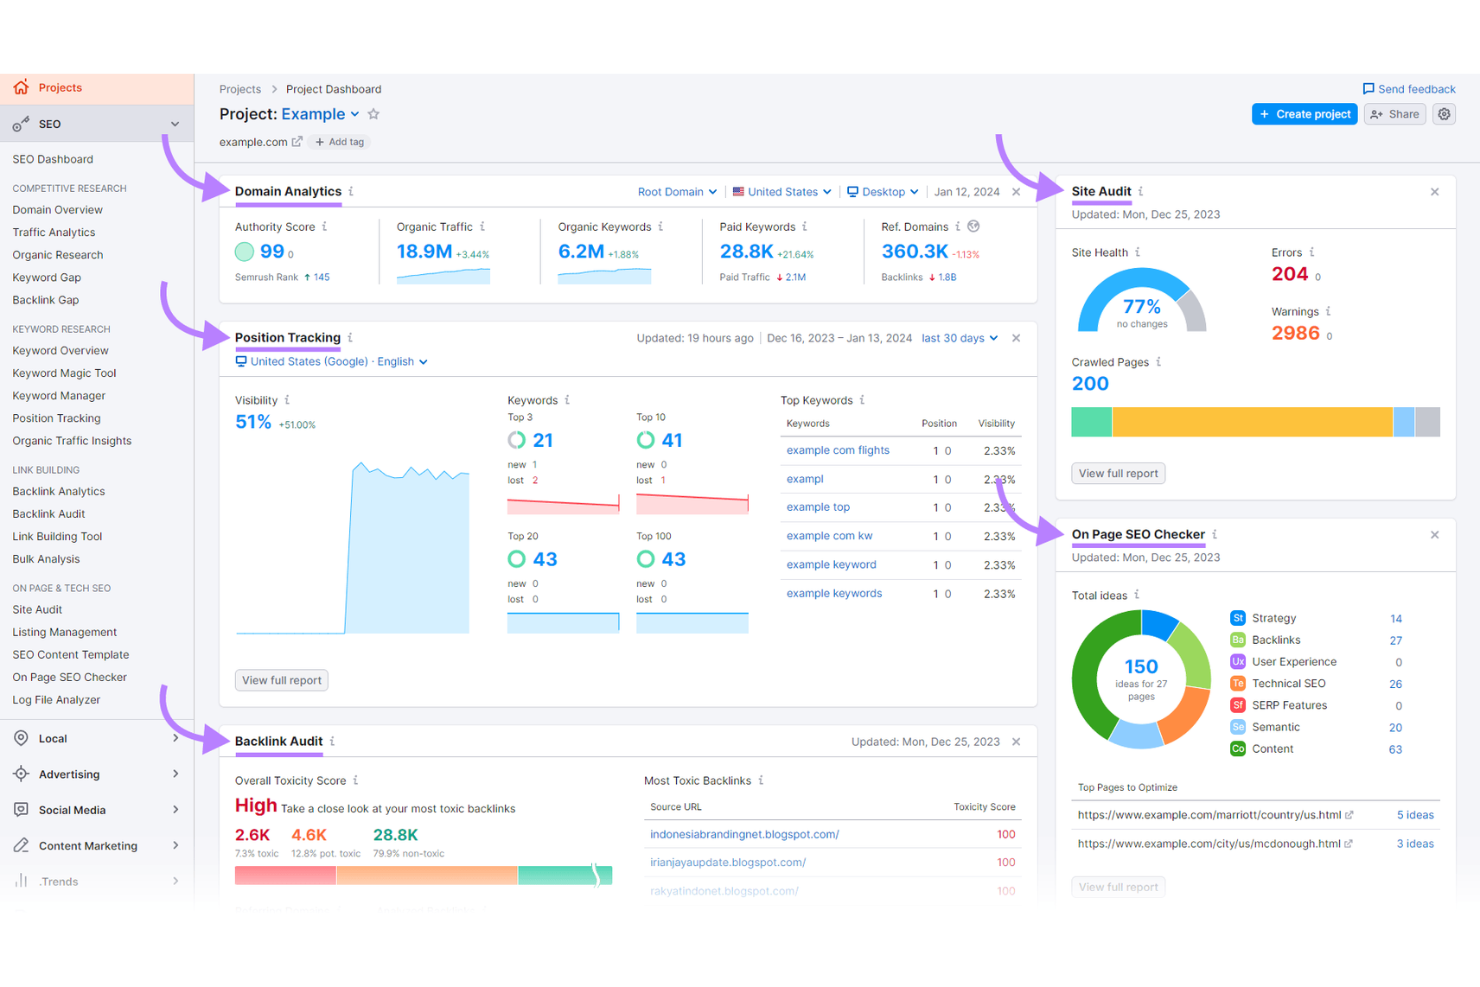Open marriott/country/us.html page link
Viewport: 1480px width, 987px height.
1209,815
